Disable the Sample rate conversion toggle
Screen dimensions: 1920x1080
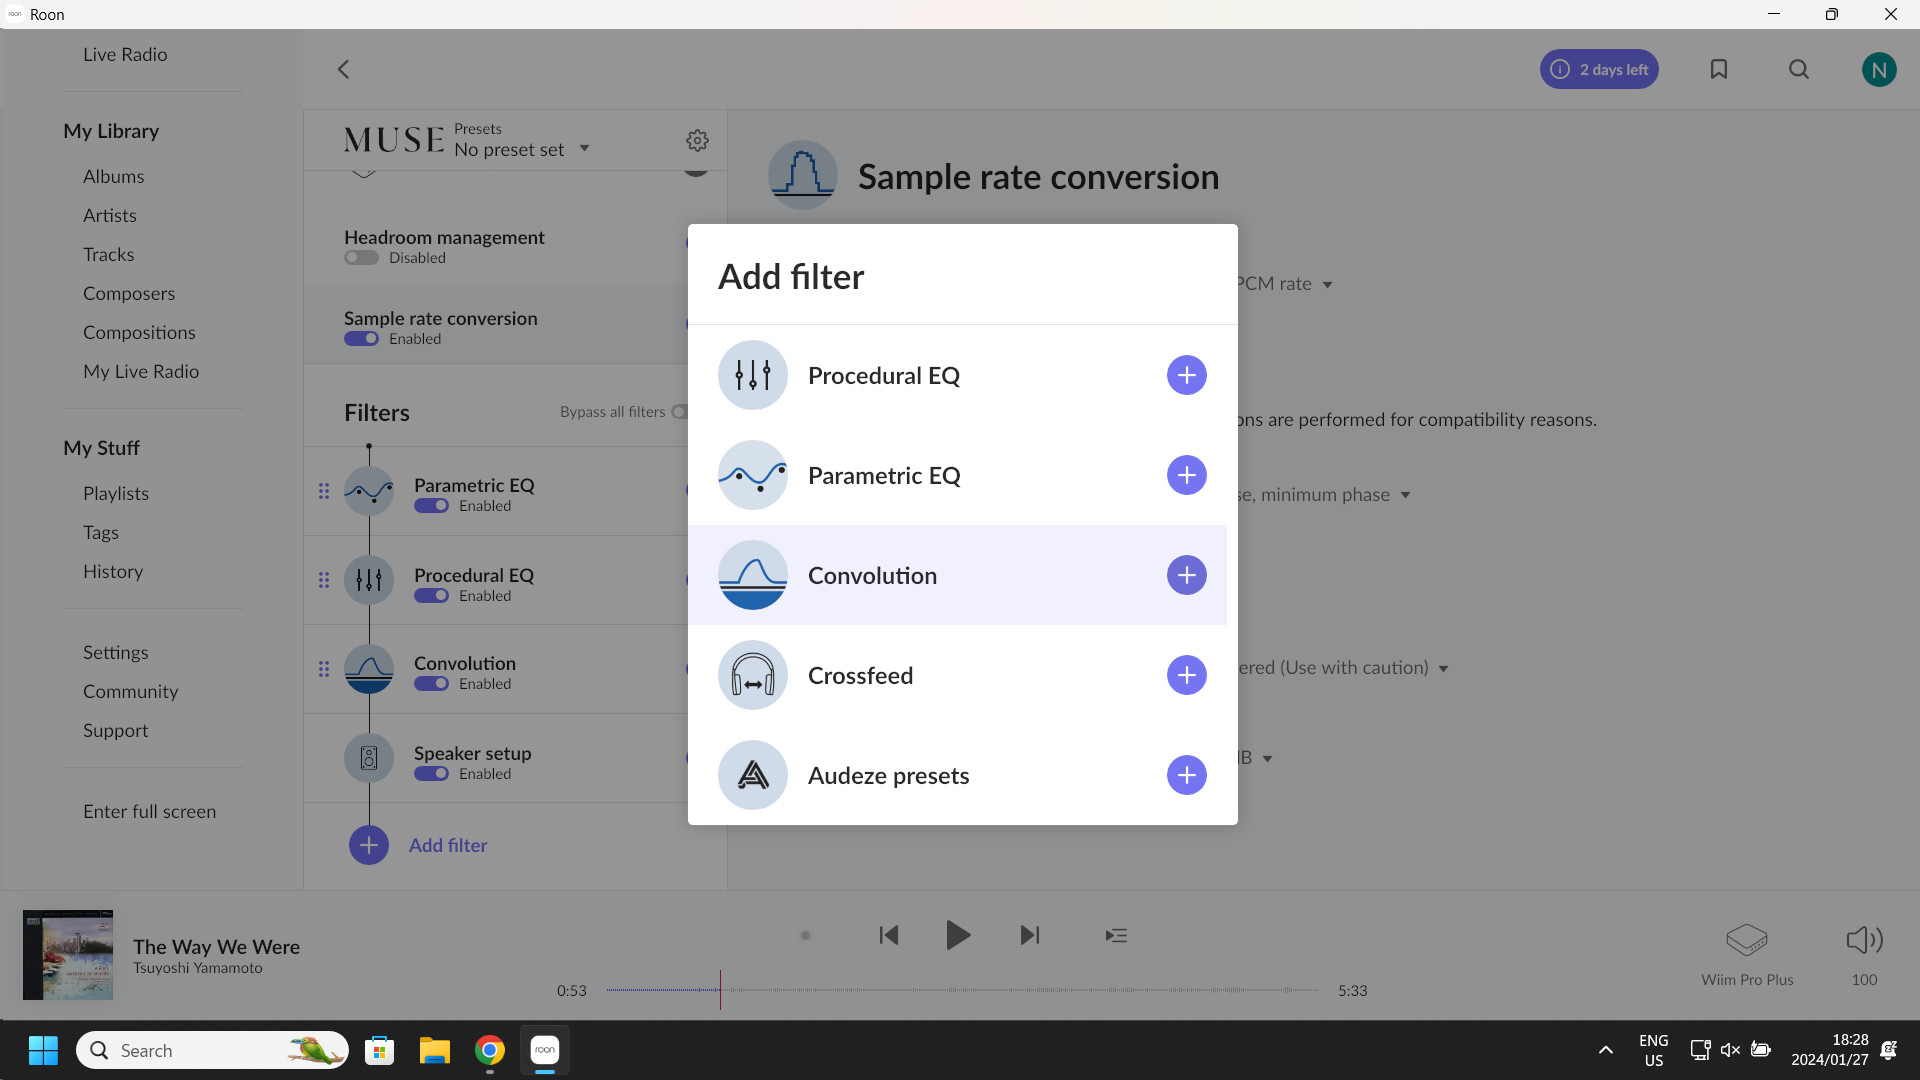point(361,338)
